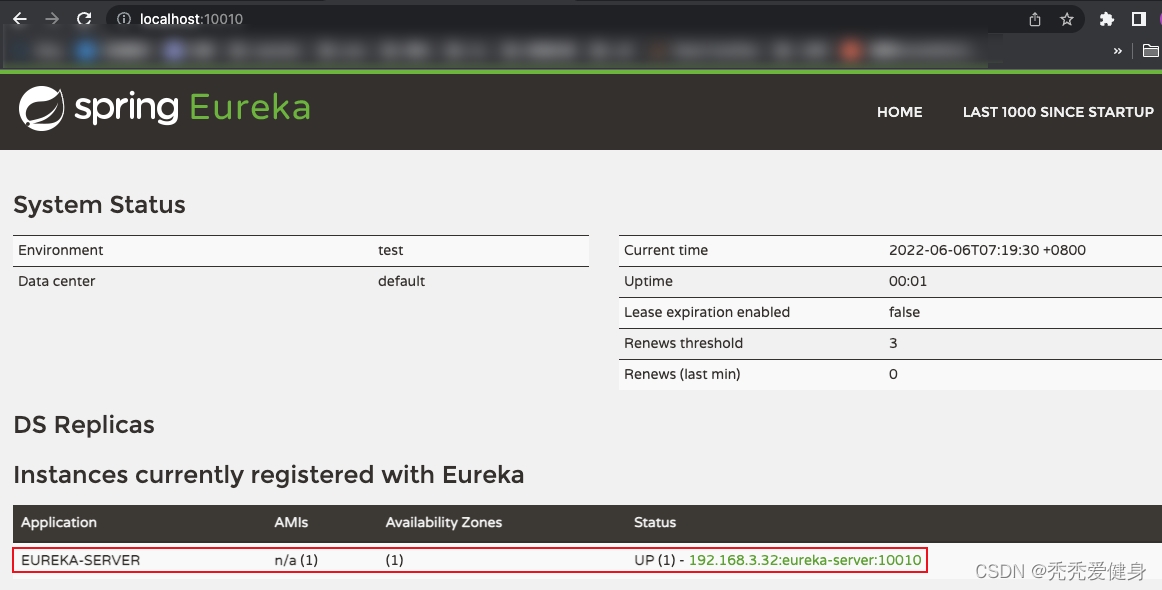Image resolution: width=1162 pixels, height=590 pixels.
Task: Click the Uptime label
Action: coord(648,282)
